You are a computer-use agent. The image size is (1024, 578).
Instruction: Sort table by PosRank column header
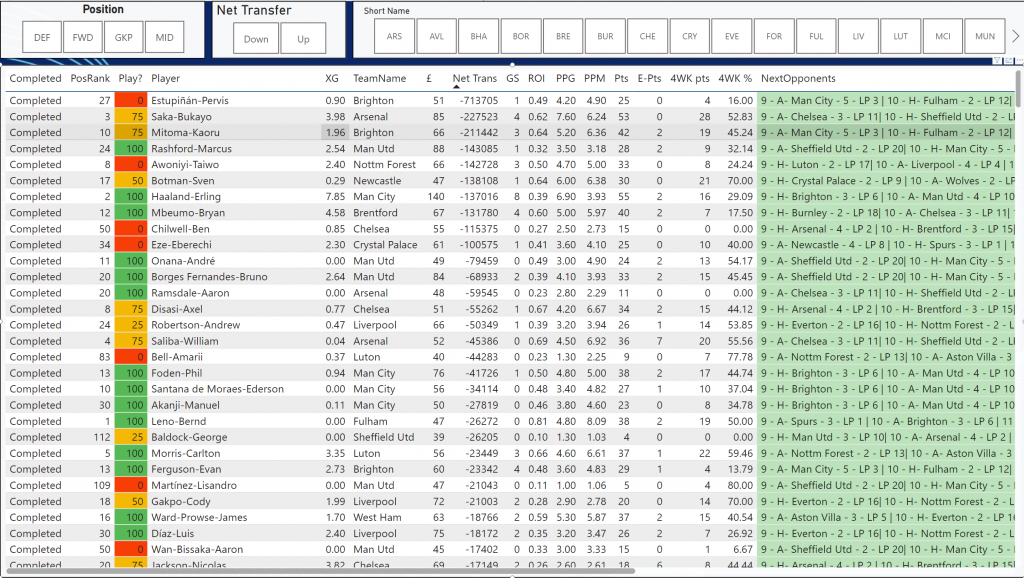[90, 78]
